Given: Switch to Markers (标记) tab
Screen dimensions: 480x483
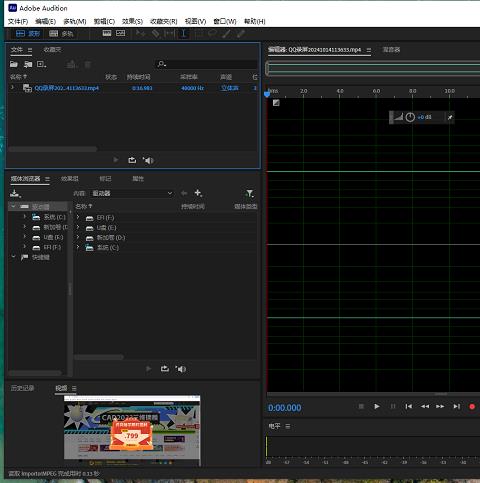Looking at the screenshot, I should coord(105,179).
